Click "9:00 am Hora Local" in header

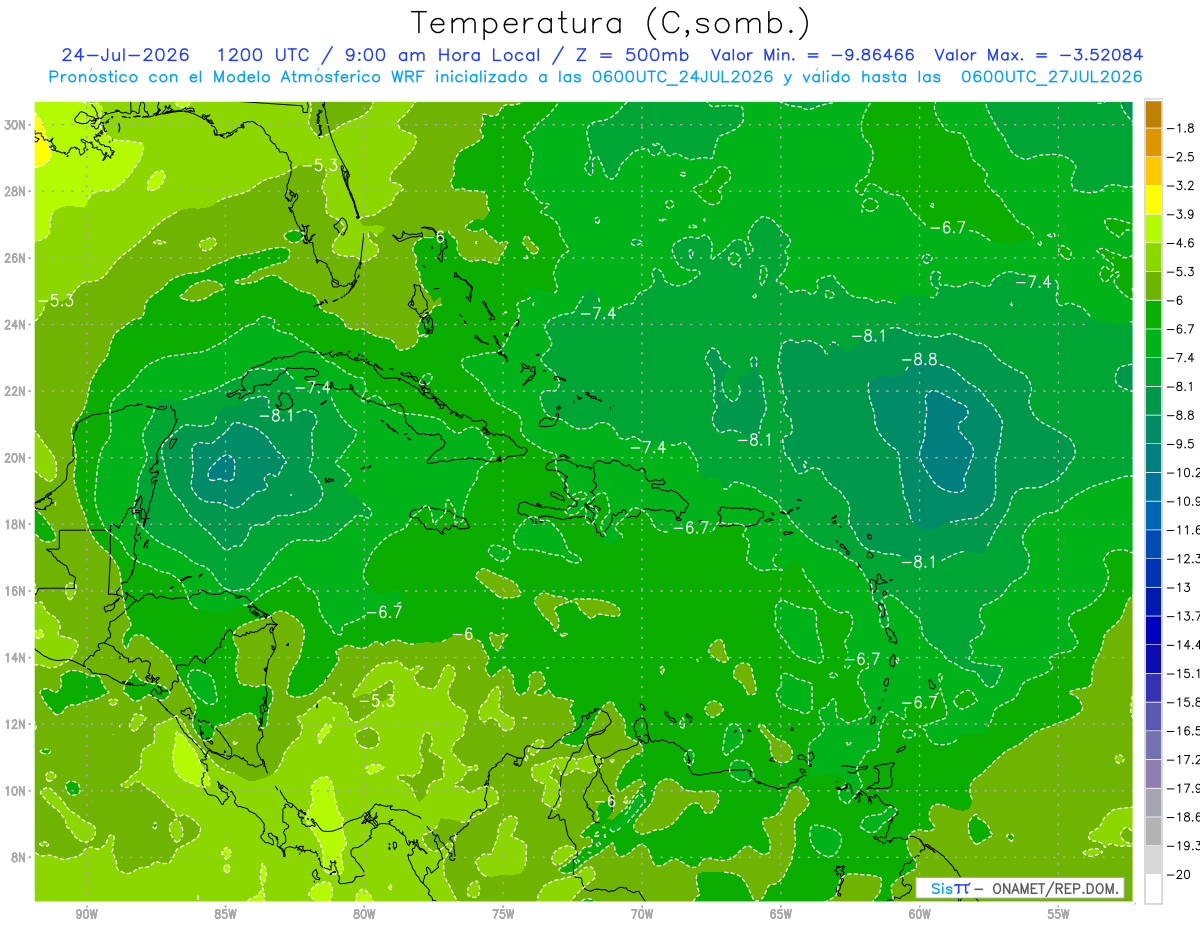(442, 55)
